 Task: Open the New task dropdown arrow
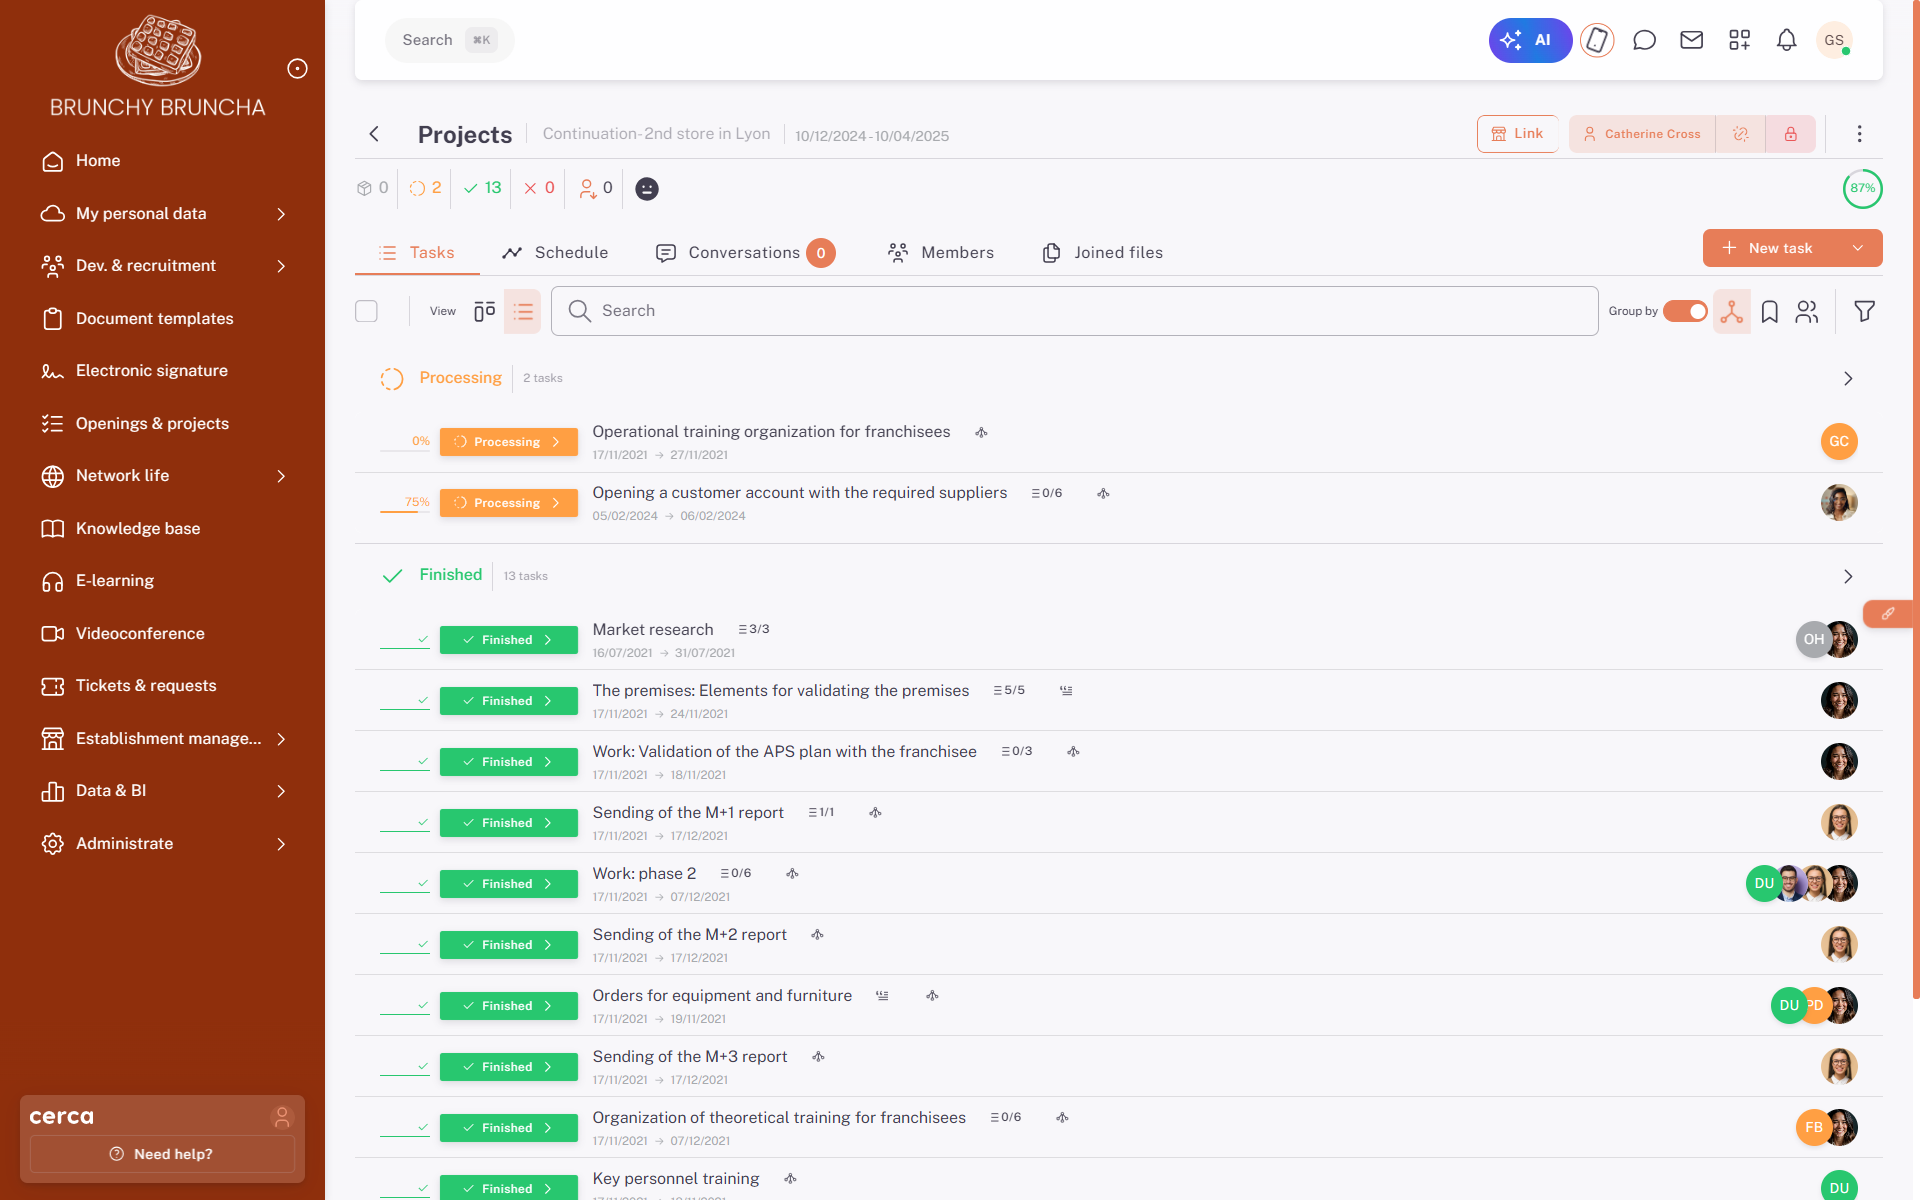(1857, 248)
